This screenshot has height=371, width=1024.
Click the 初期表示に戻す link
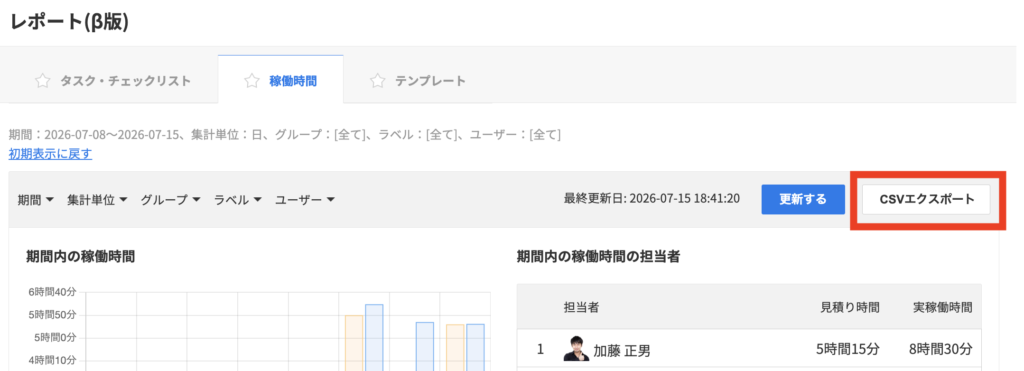50,154
